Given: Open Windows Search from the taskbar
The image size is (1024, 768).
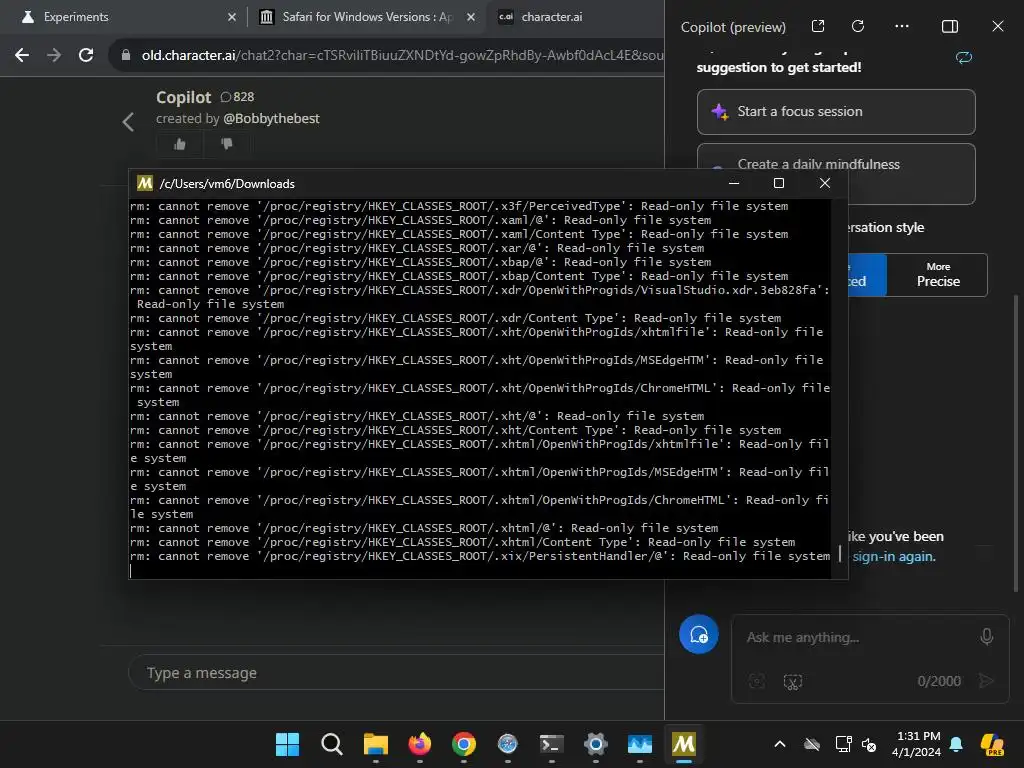Looking at the screenshot, I should pos(332,744).
